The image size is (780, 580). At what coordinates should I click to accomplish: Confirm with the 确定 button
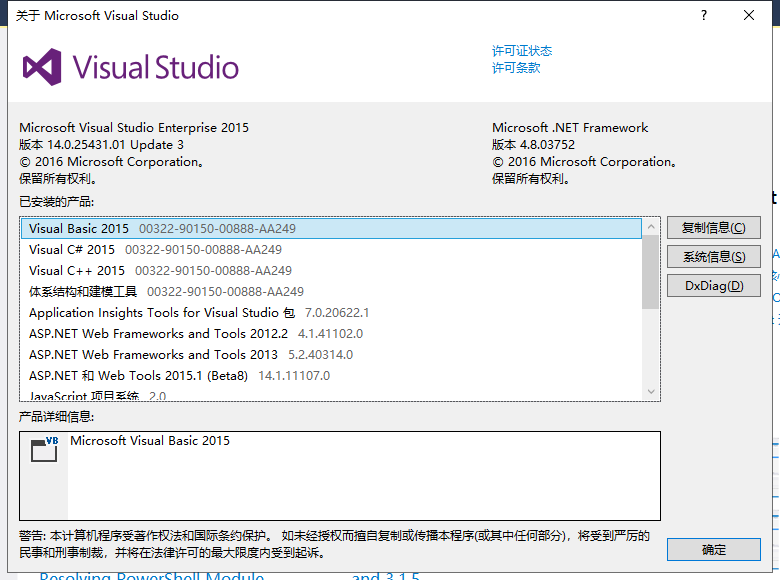[713, 550]
